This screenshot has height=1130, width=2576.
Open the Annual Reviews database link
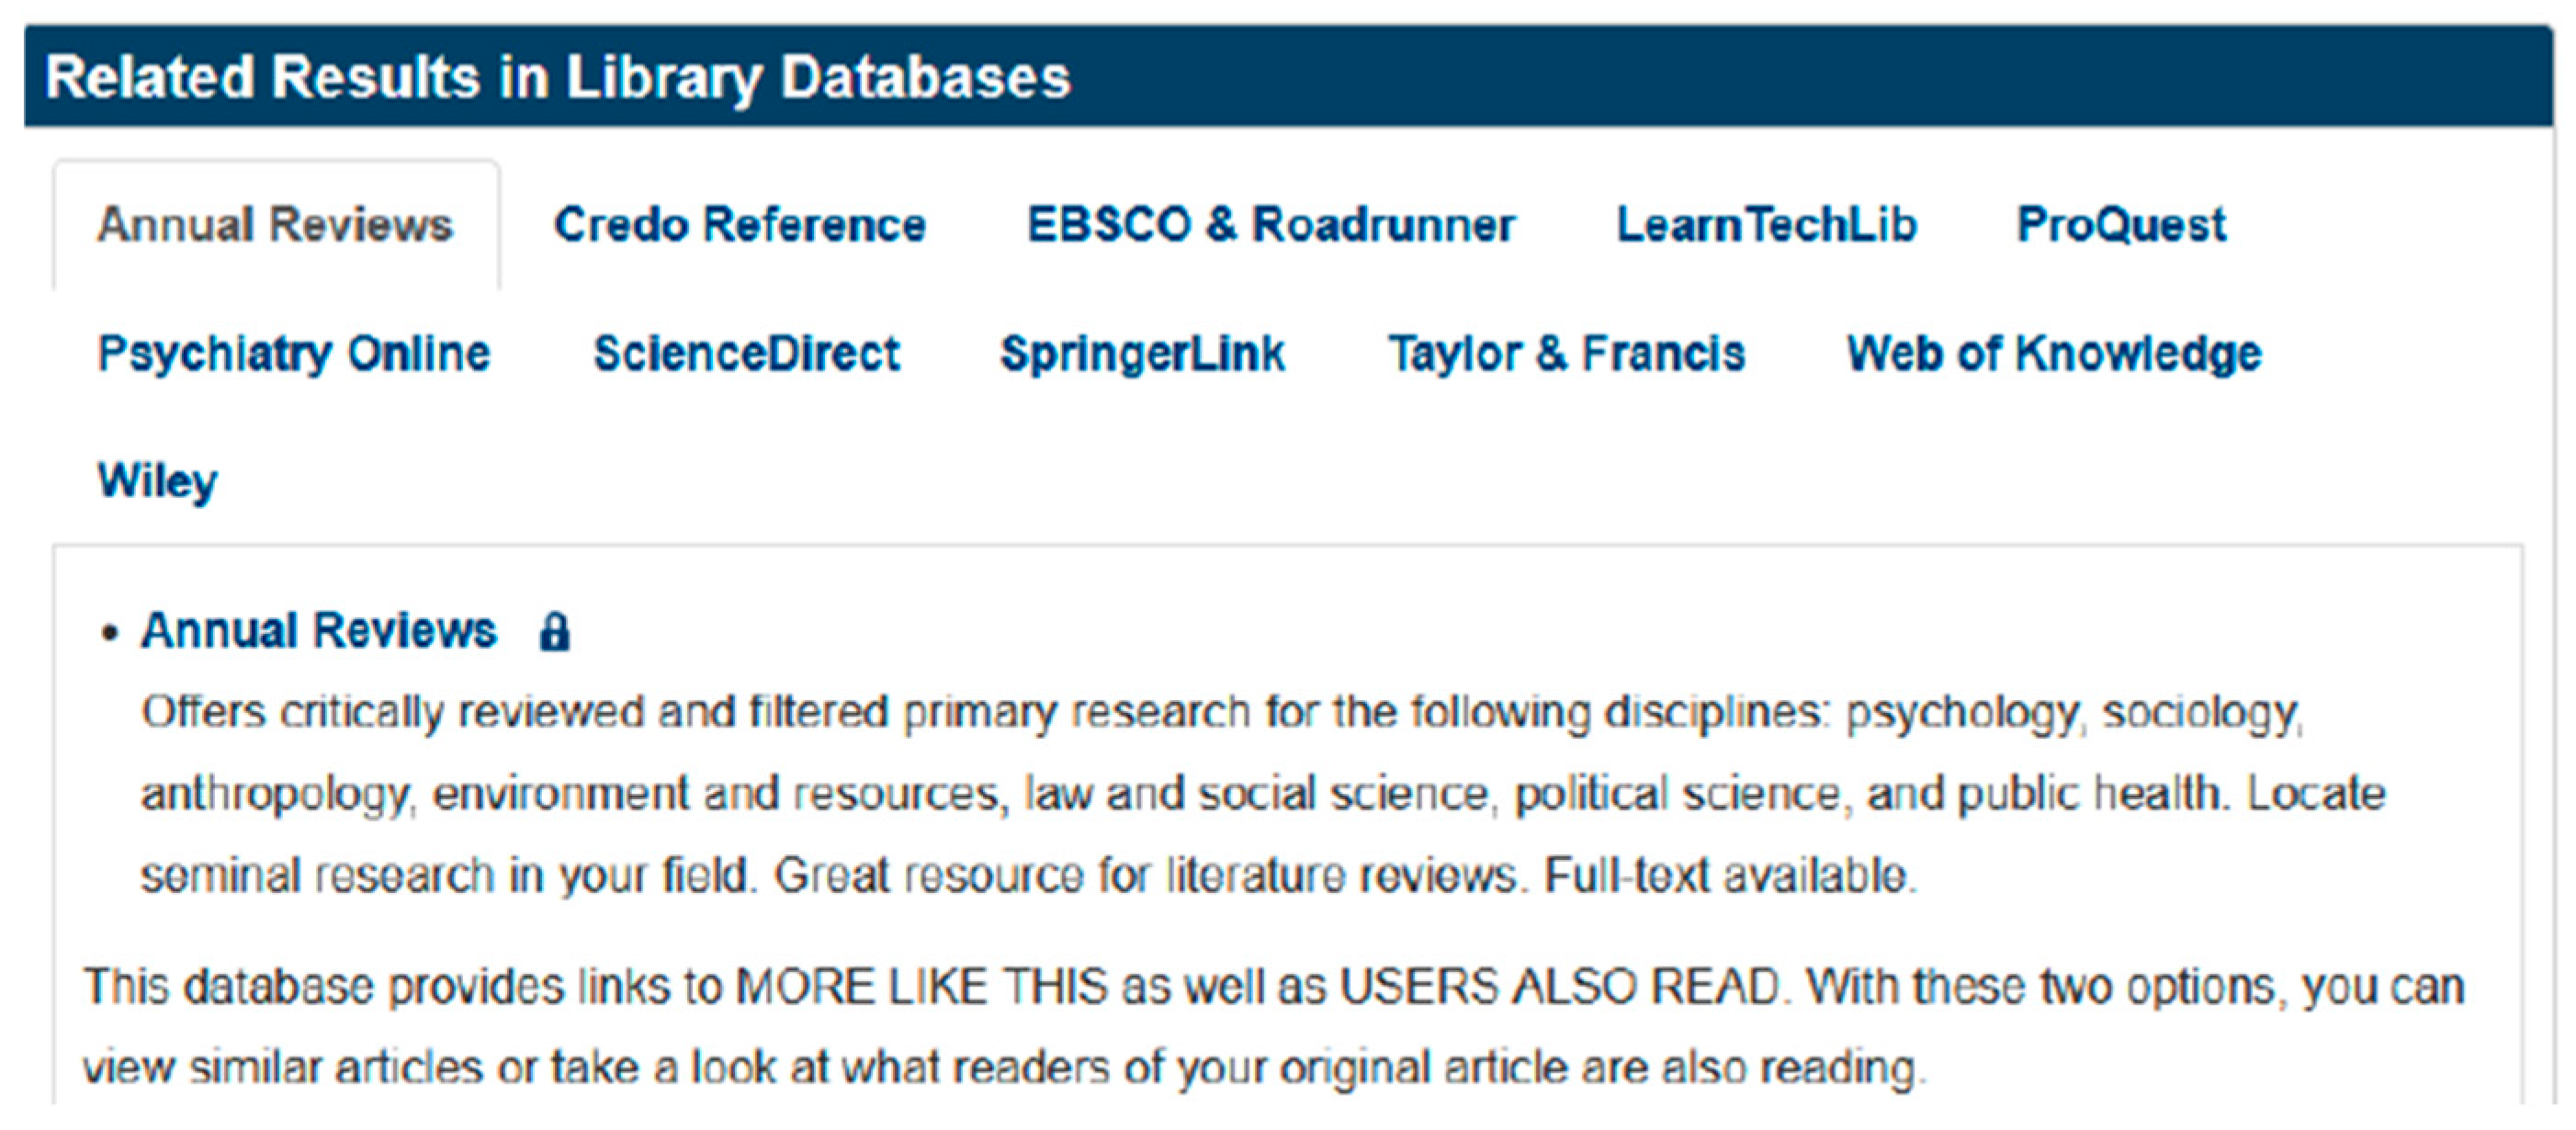pos(319,631)
